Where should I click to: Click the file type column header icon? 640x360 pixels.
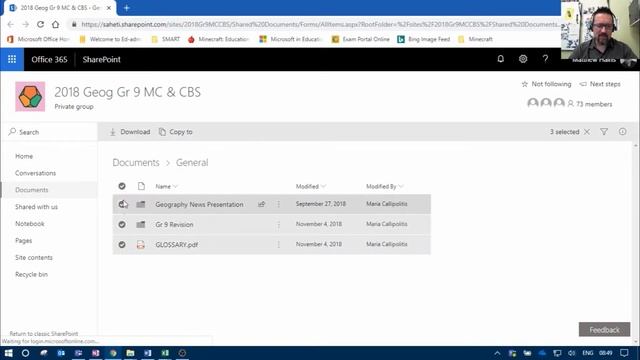coord(141,186)
